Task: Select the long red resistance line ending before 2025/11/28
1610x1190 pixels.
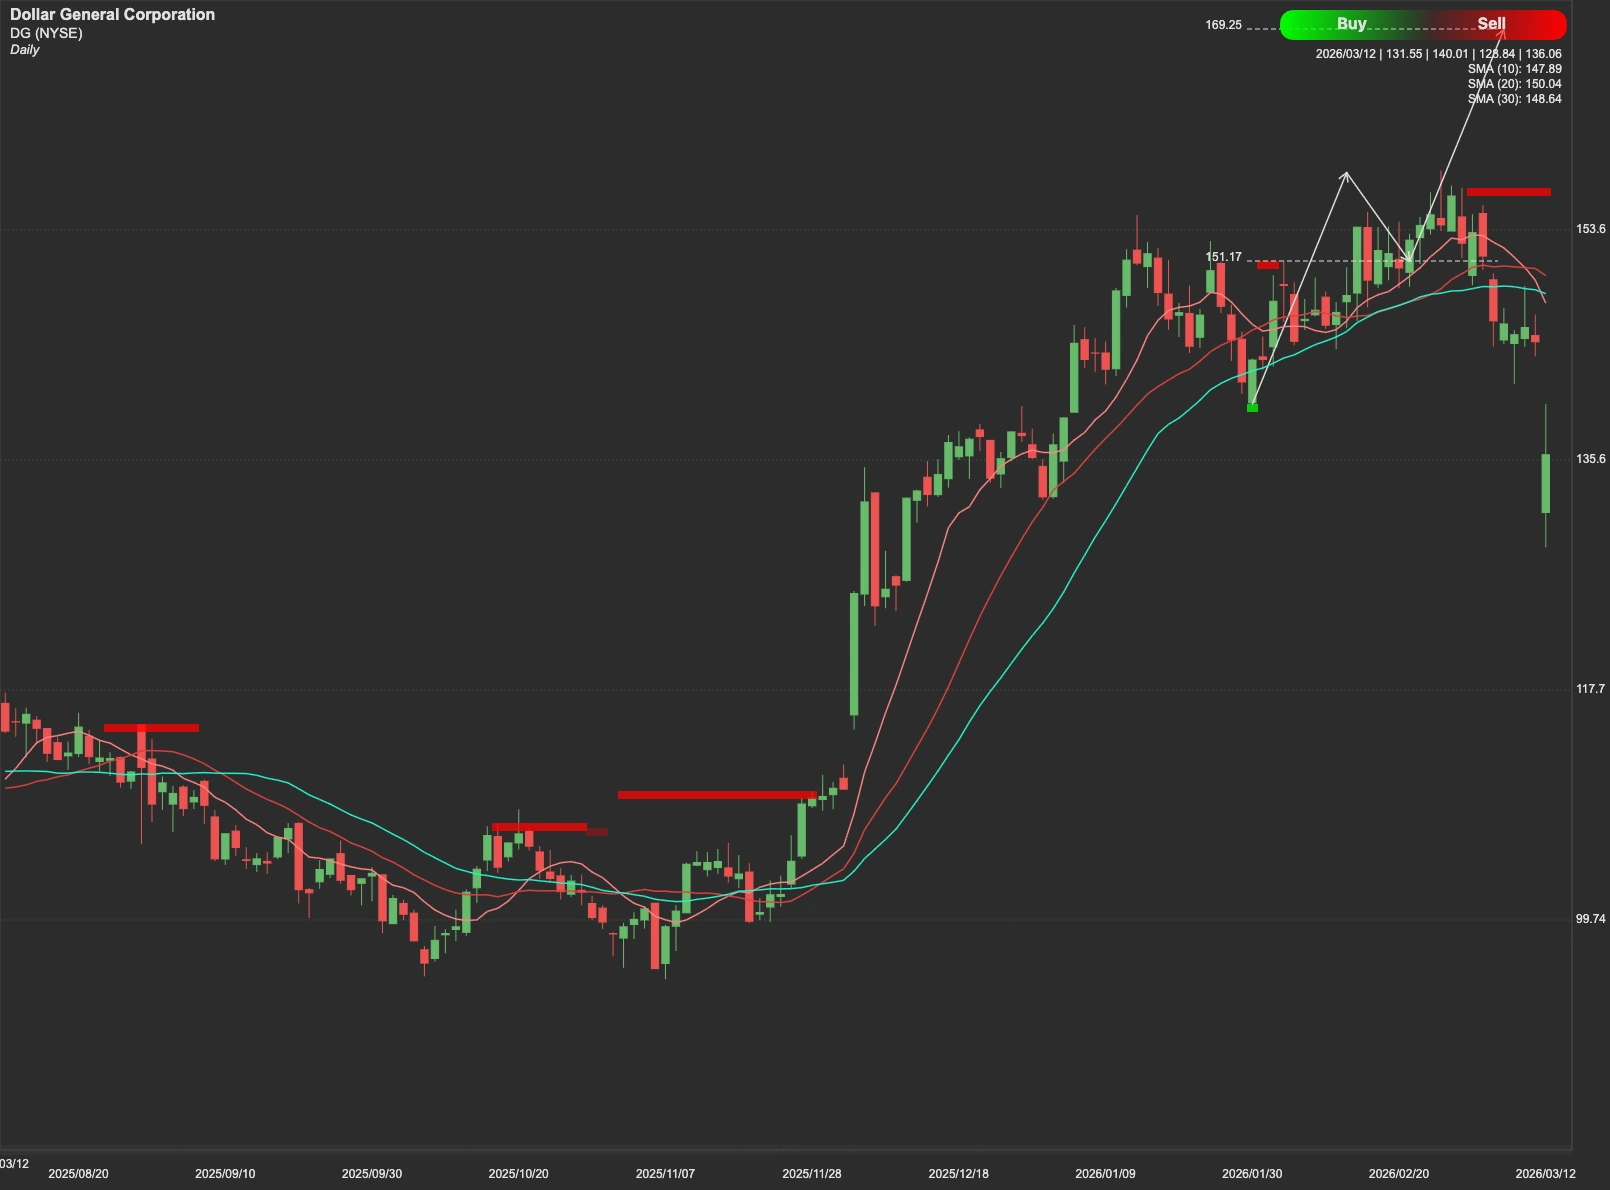Action: click(717, 795)
